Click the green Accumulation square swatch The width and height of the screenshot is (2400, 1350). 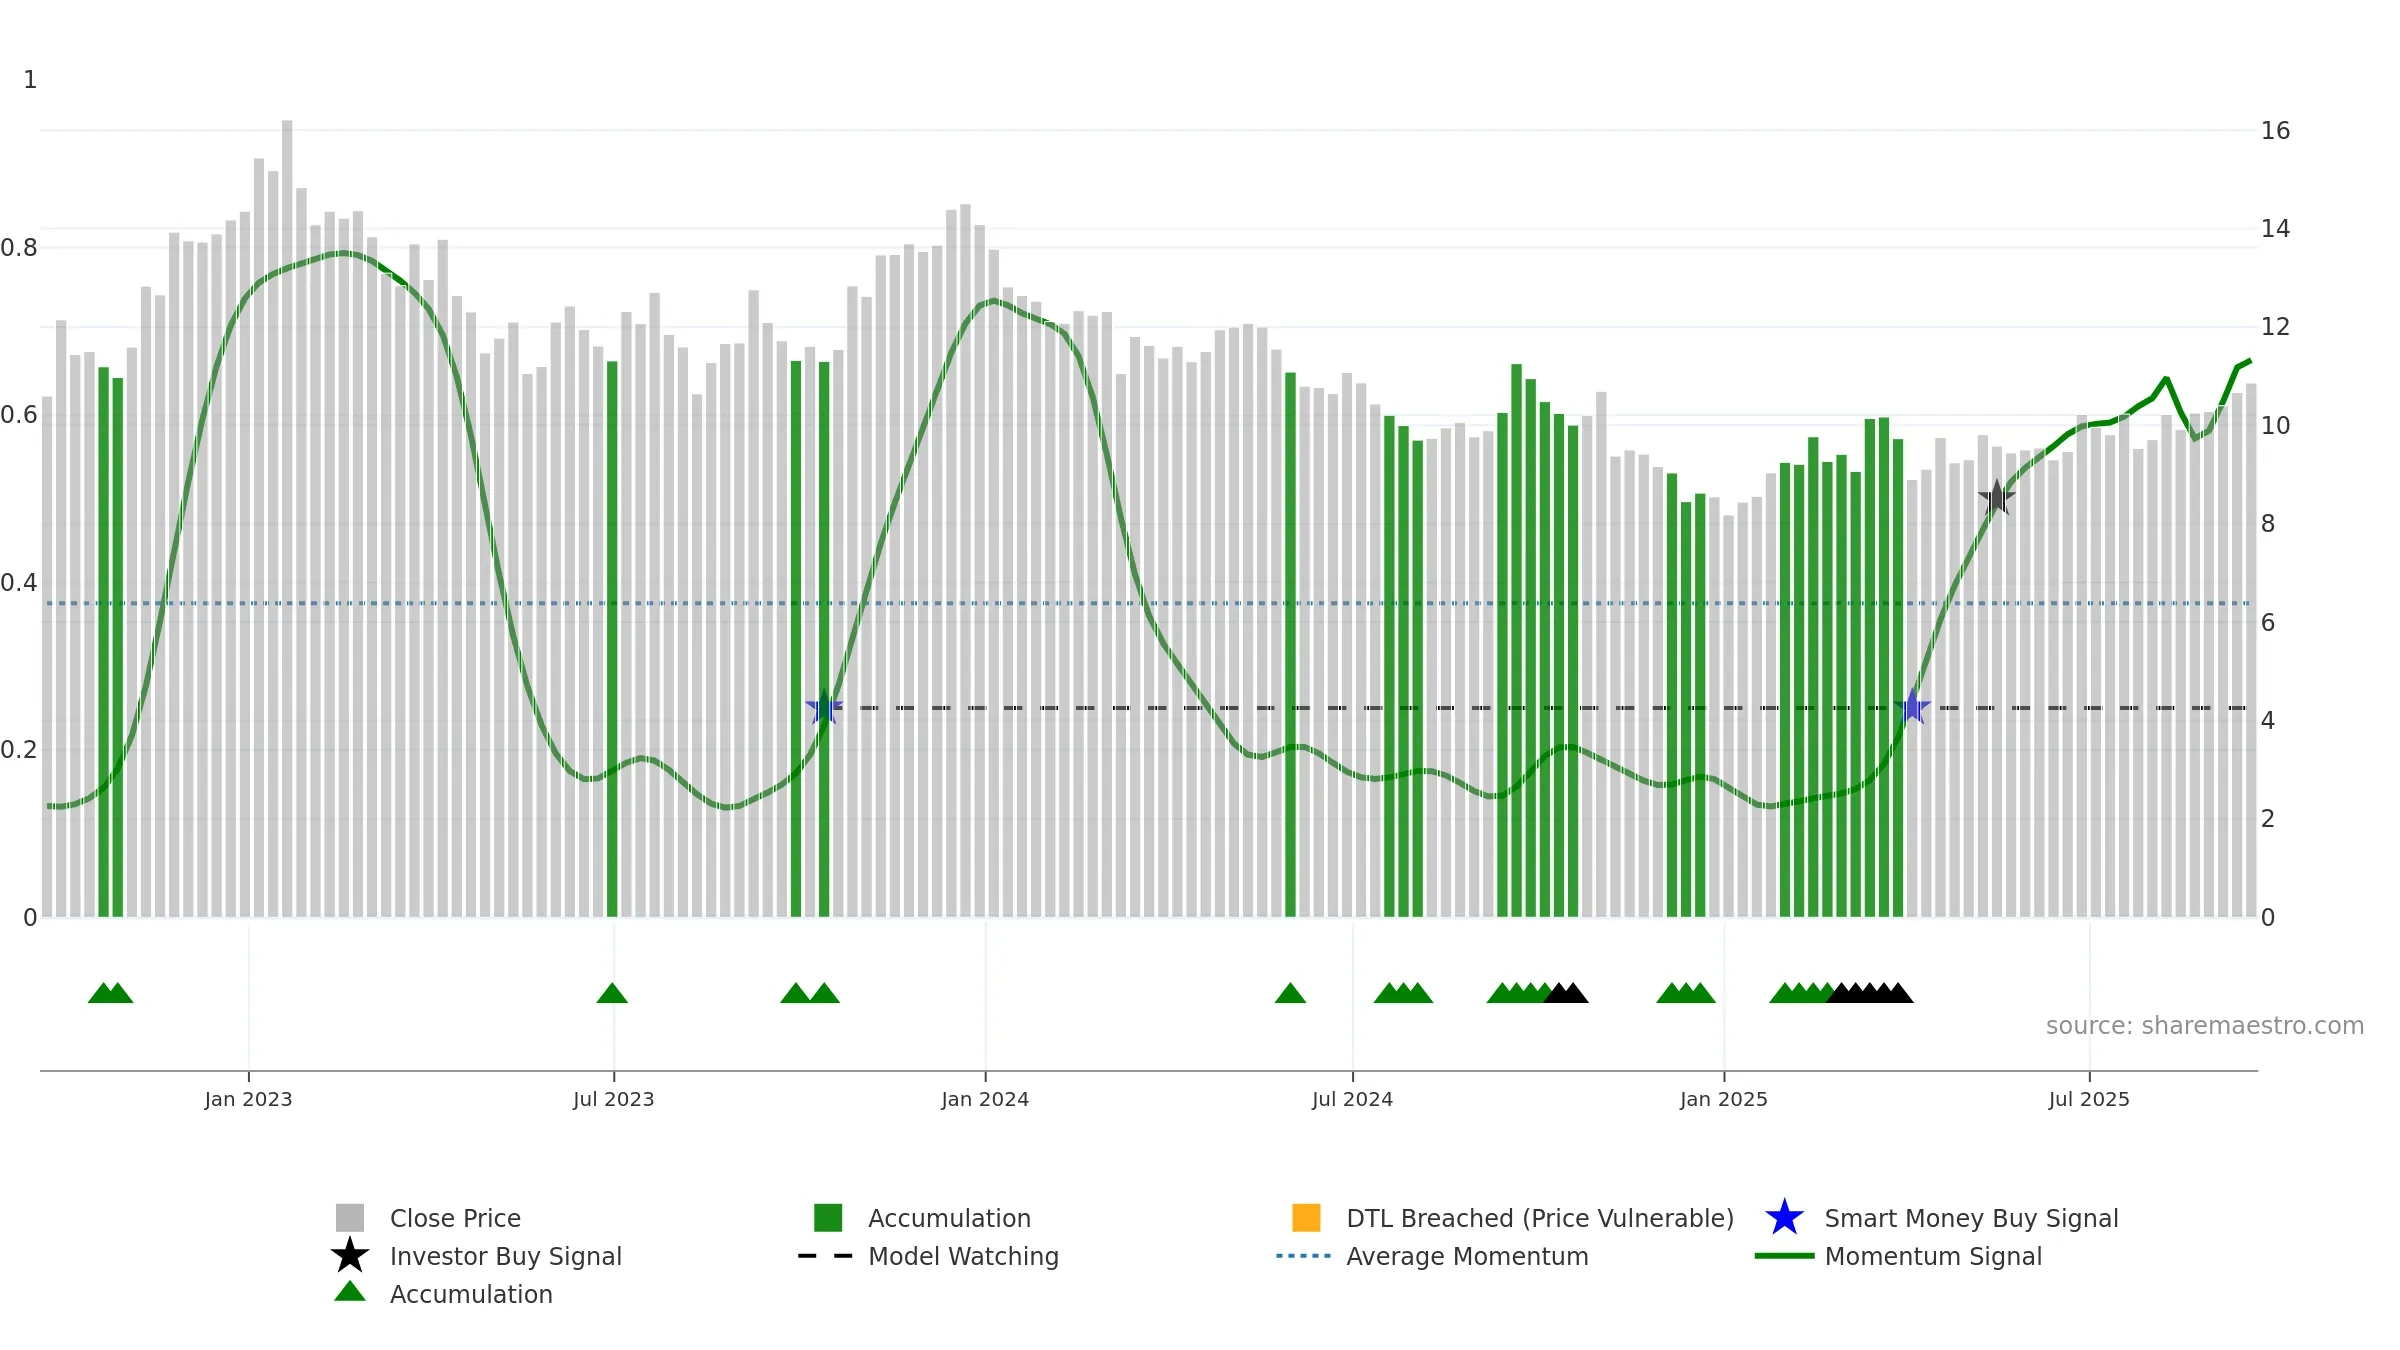[828, 1218]
